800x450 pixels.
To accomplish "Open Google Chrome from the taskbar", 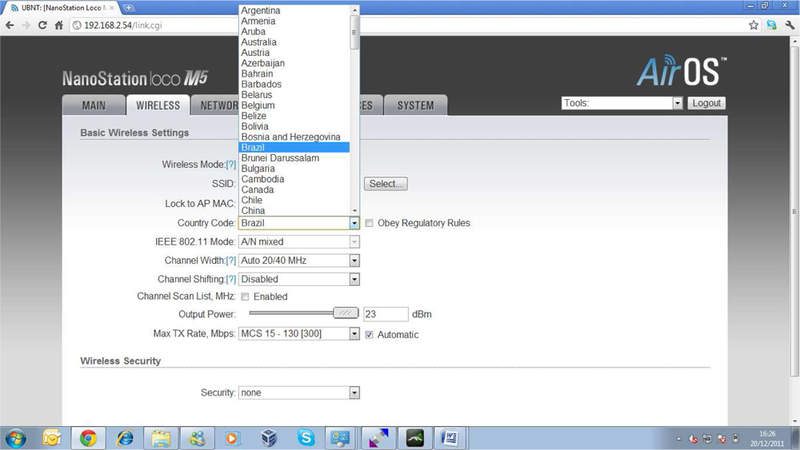I will click(88, 438).
